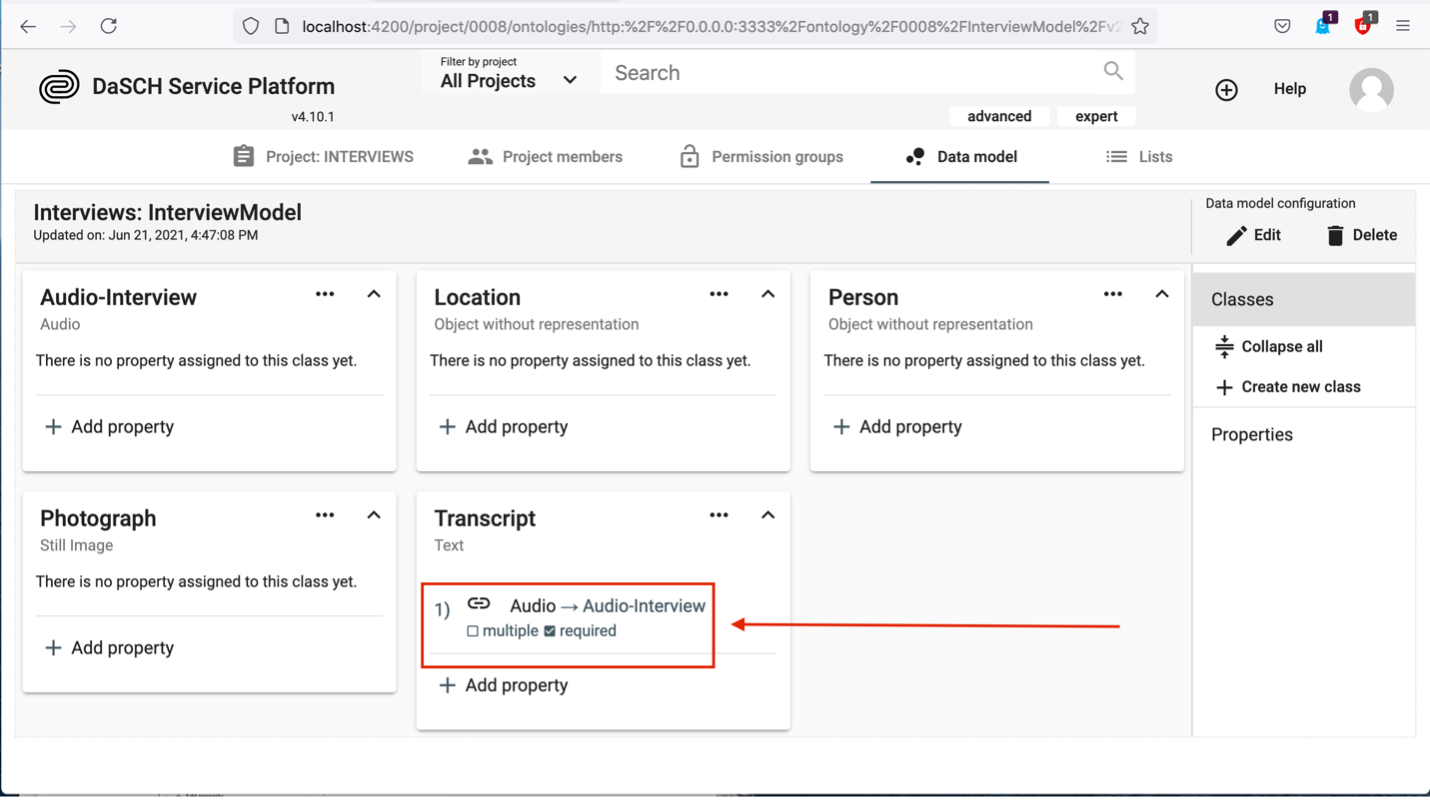
Task: Open the browser hamburger menu
Action: 1403,27
